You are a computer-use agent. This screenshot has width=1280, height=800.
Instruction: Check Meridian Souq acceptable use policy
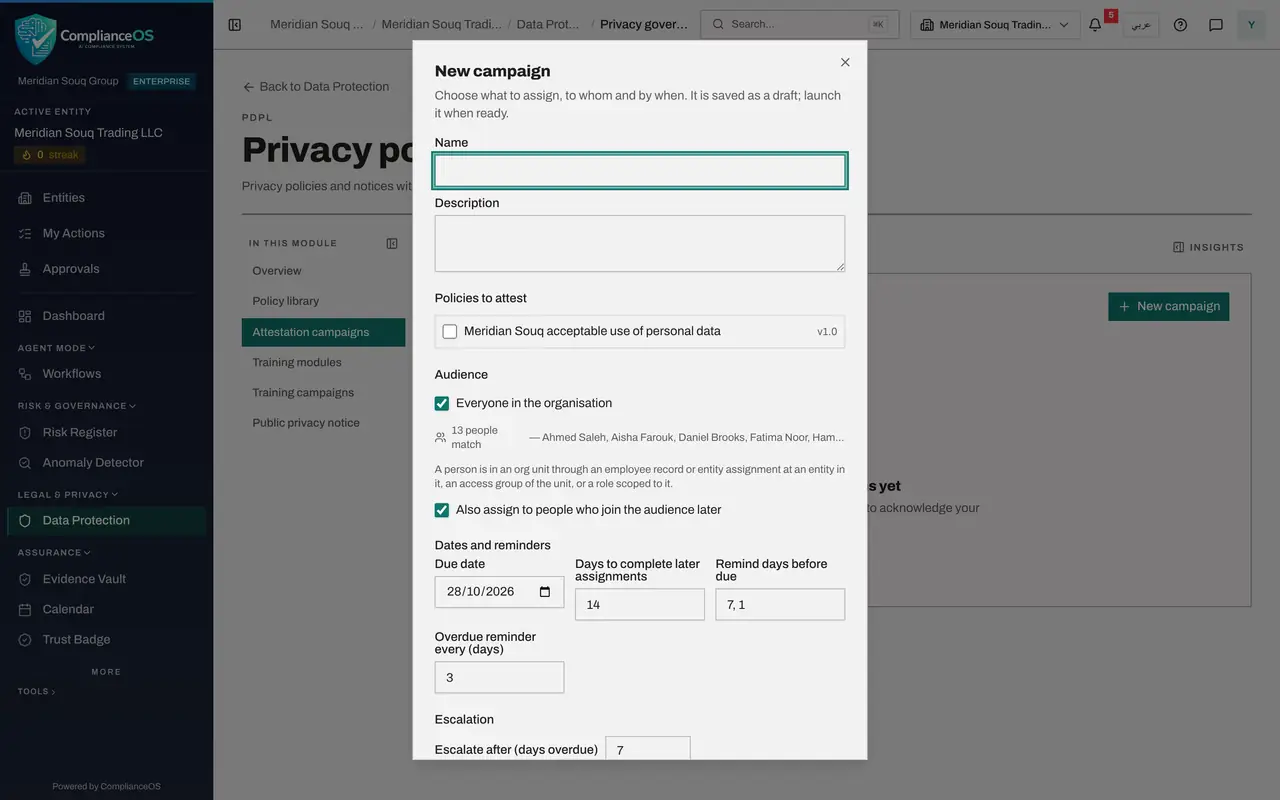[450, 331]
